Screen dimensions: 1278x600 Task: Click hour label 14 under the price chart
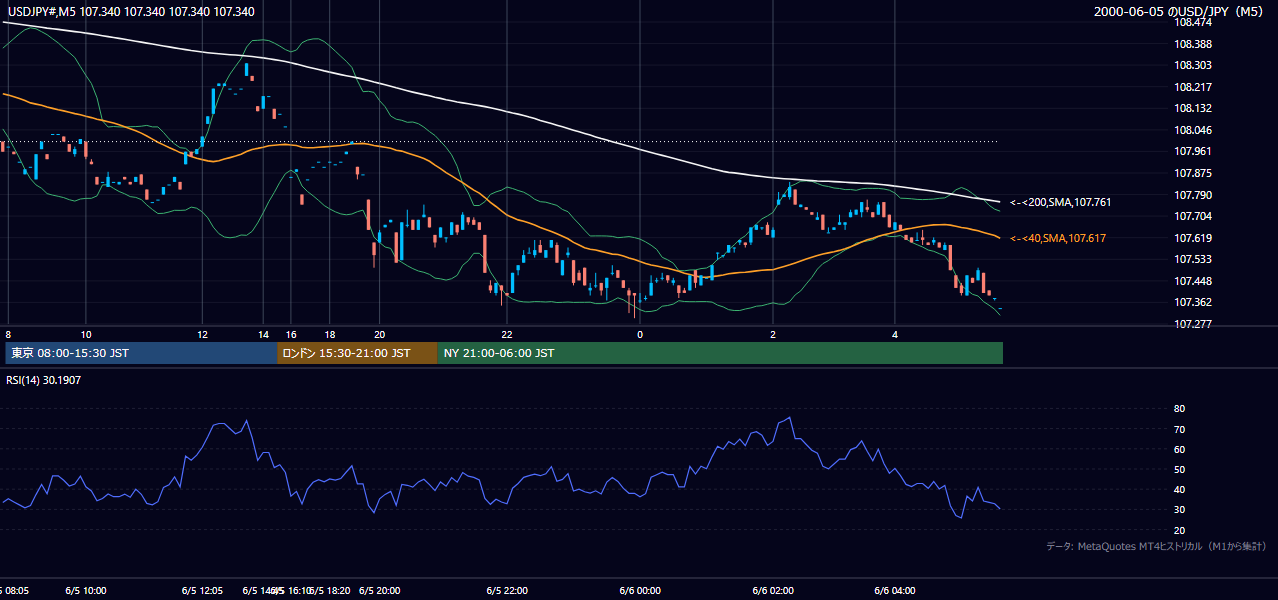point(263,334)
